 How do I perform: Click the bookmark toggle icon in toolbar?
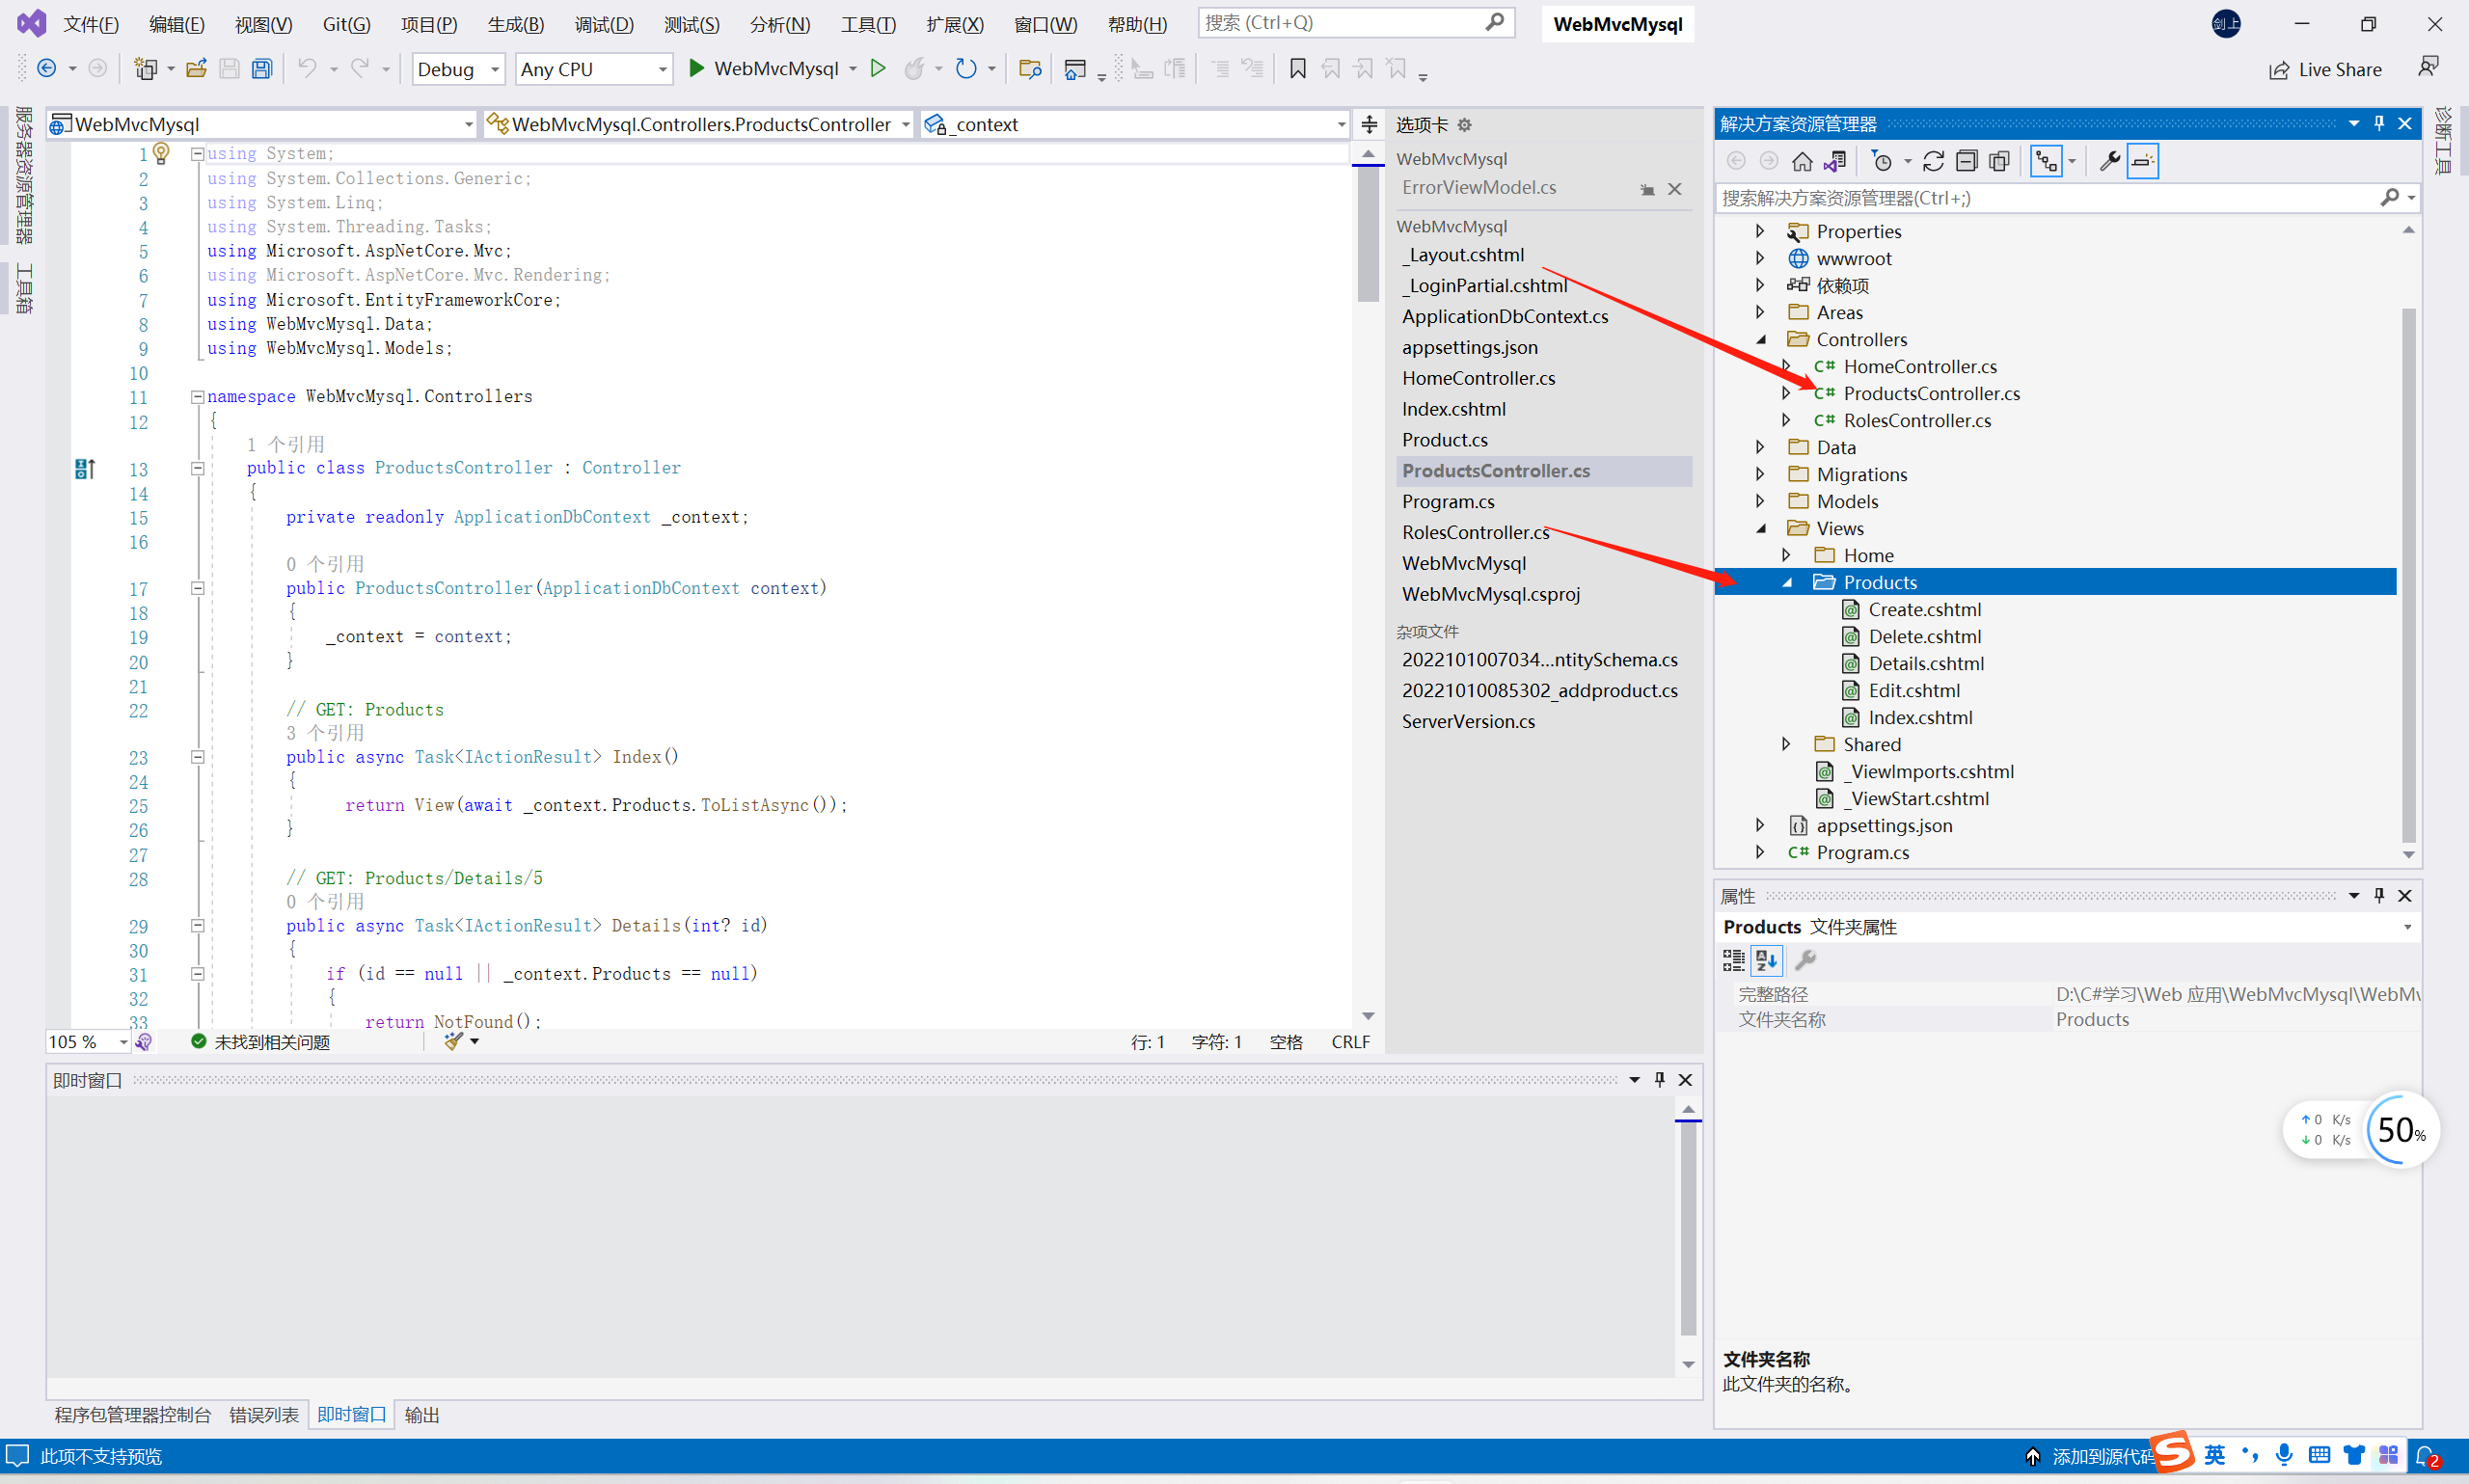click(1297, 69)
